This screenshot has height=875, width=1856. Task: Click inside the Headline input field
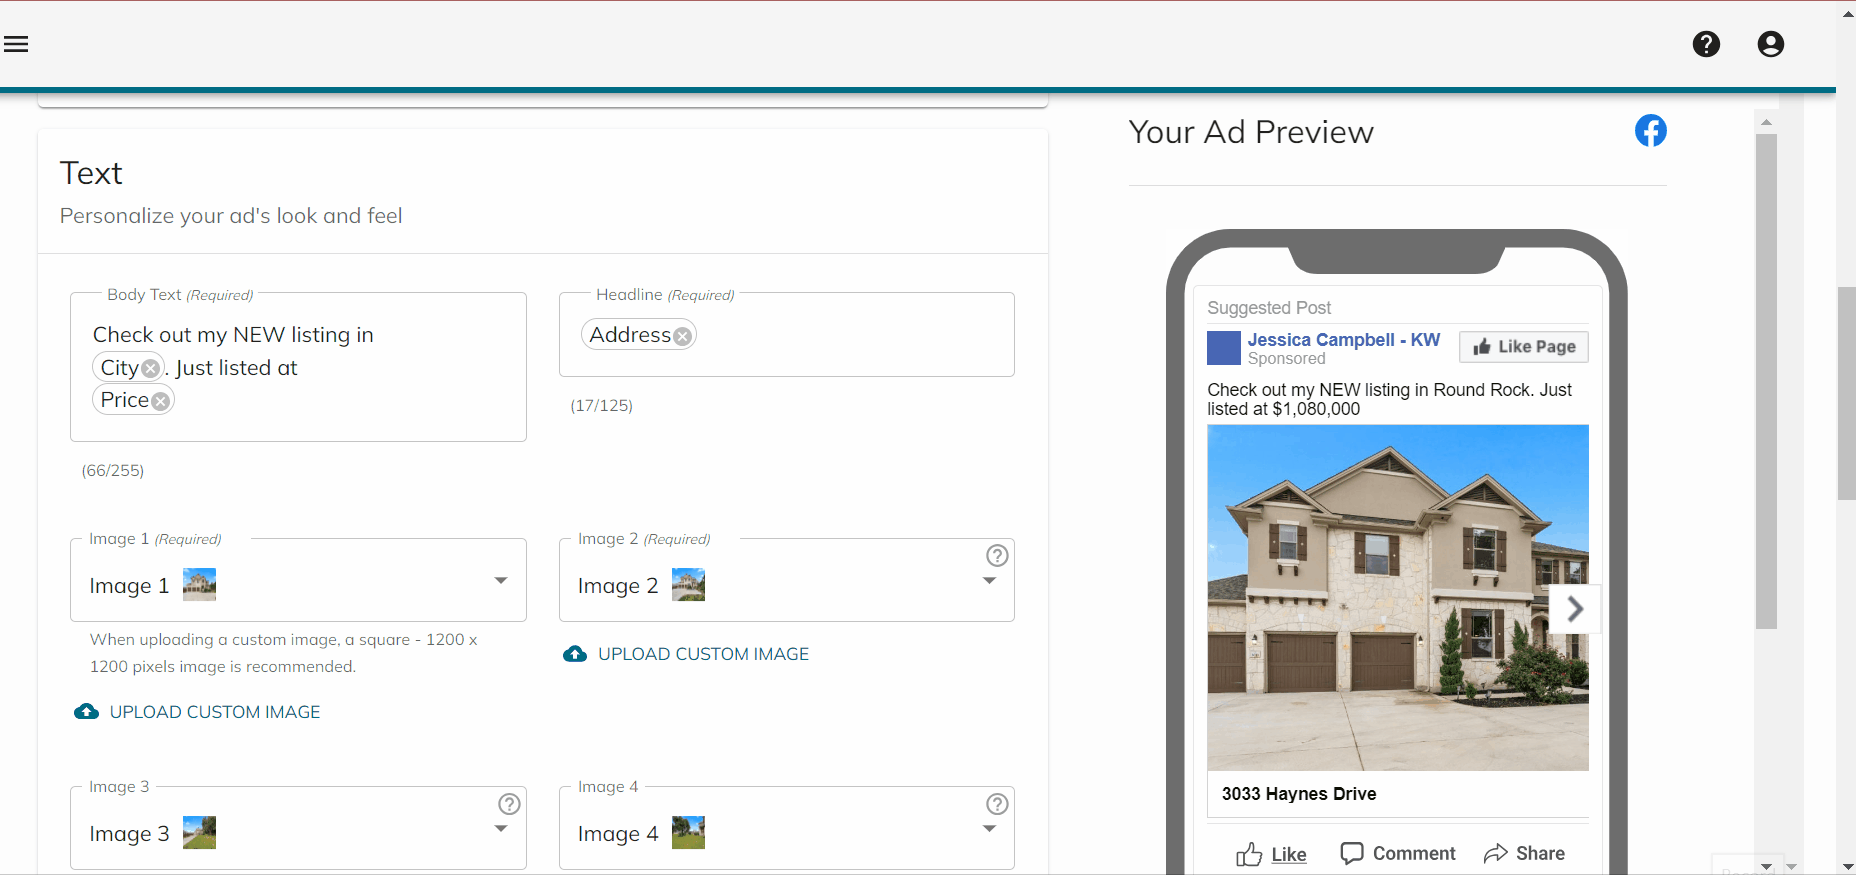click(787, 335)
